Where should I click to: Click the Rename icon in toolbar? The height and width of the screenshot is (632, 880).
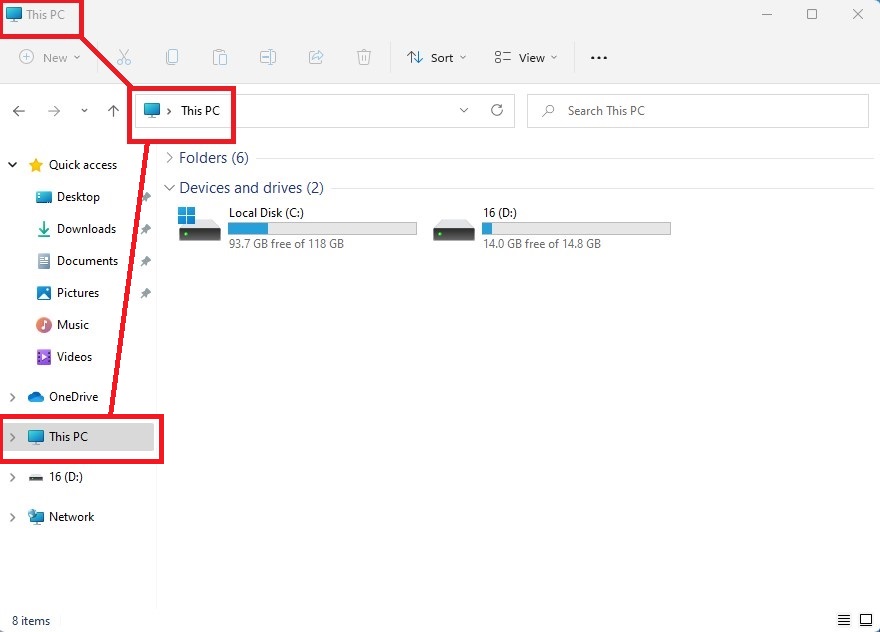point(268,57)
